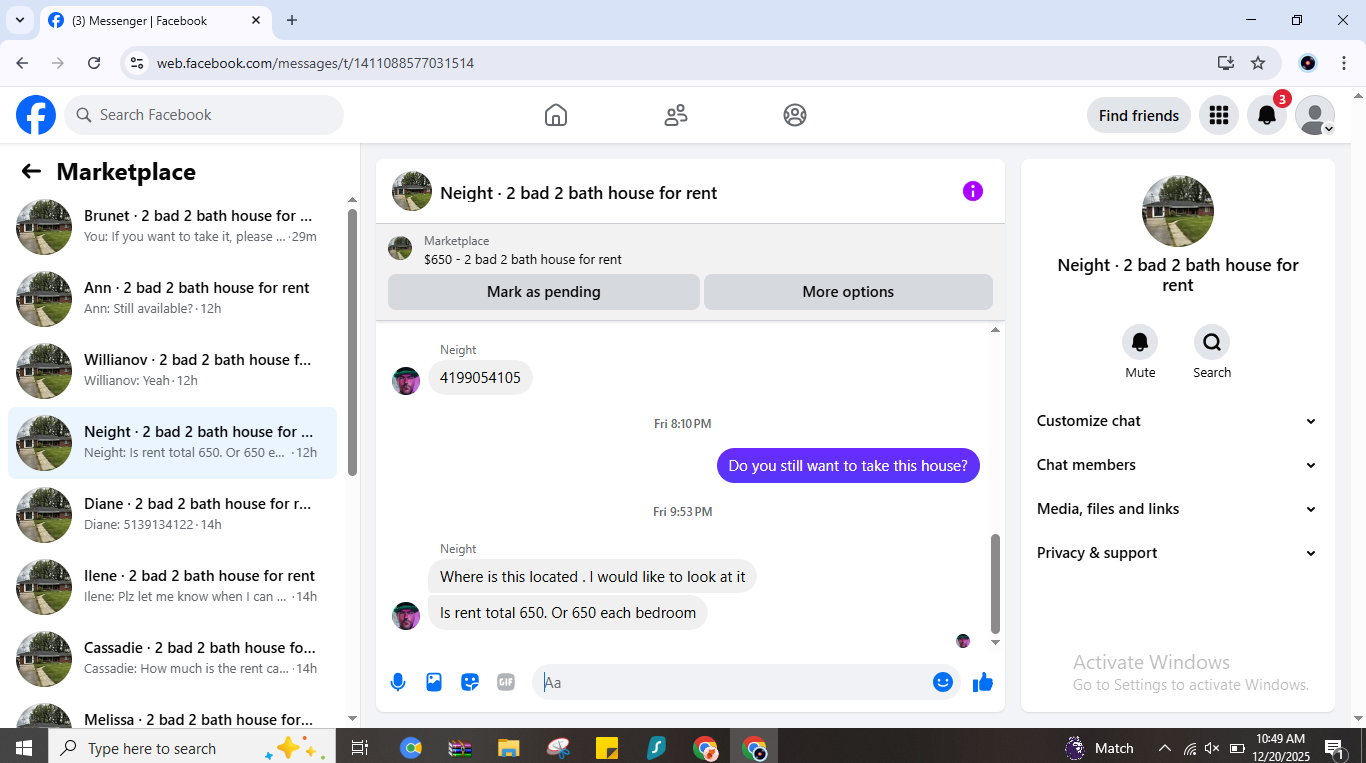Choose a sticker from the sticker icon
Image resolution: width=1366 pixels, height=763 pixels.
point(470,682)
